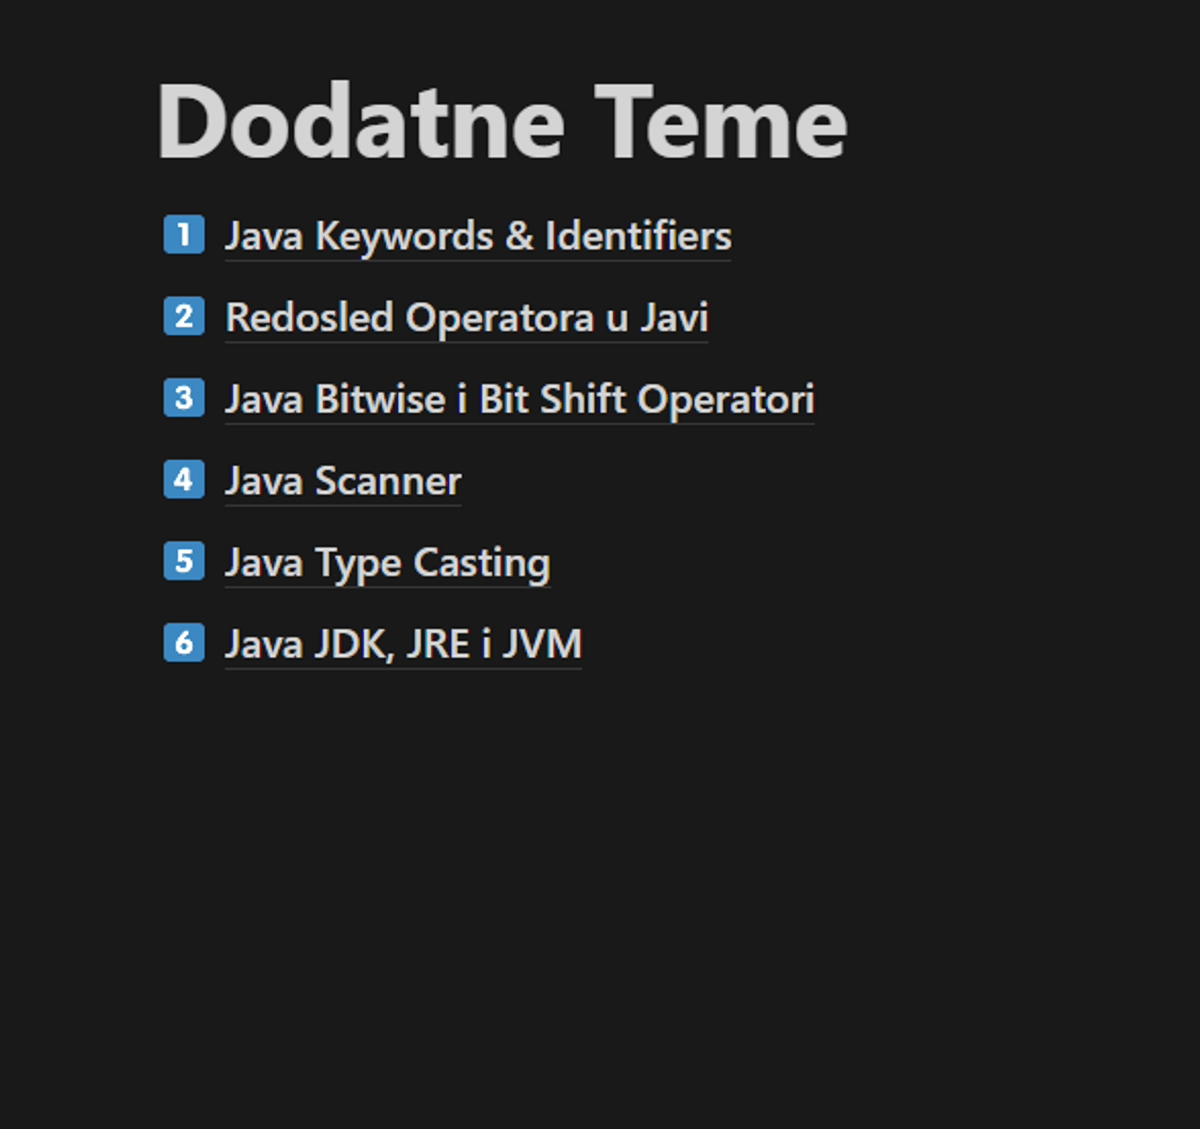Screen dimensions: 1200x1129
Task: Click the empty page area below the list
Action: tap(600, 880)
